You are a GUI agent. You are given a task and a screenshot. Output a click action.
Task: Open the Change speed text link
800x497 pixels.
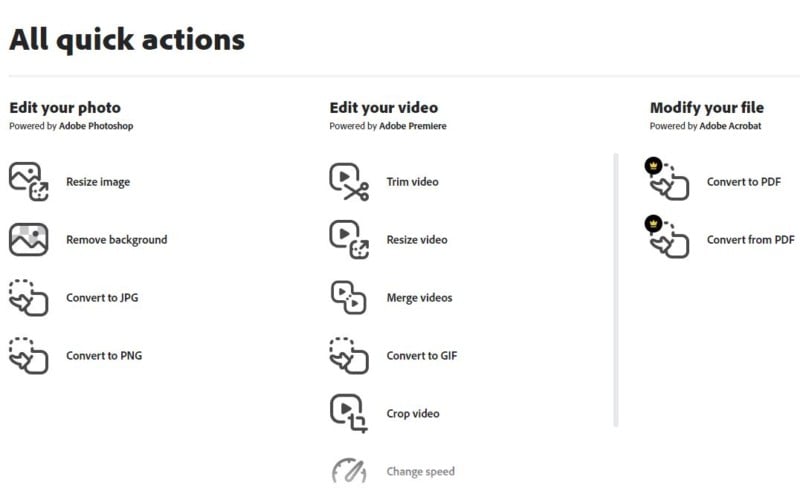pyautogui.click(x=420, y=471)
